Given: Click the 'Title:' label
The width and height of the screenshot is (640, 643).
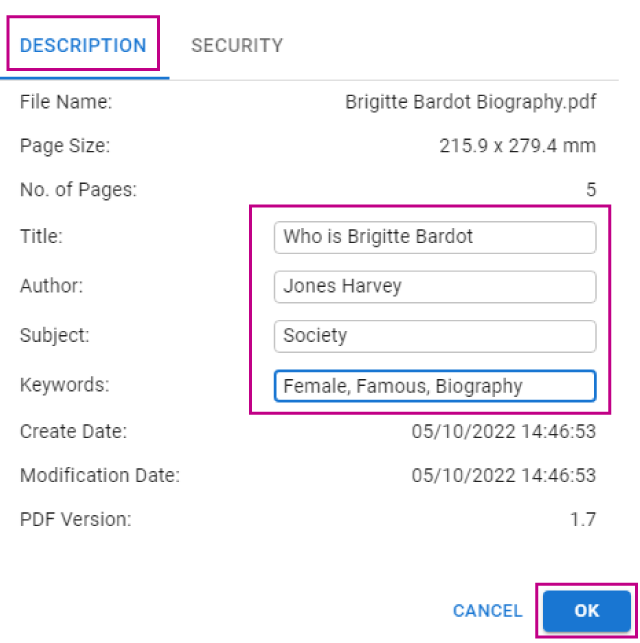Looking at the screenshot, I should 41,237.
